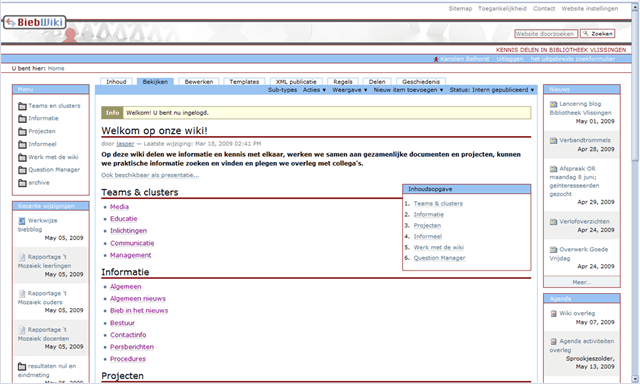Viewport: 640px width, 384px height.
Task: Open the Contact link in header
Action: pos(544,9)
